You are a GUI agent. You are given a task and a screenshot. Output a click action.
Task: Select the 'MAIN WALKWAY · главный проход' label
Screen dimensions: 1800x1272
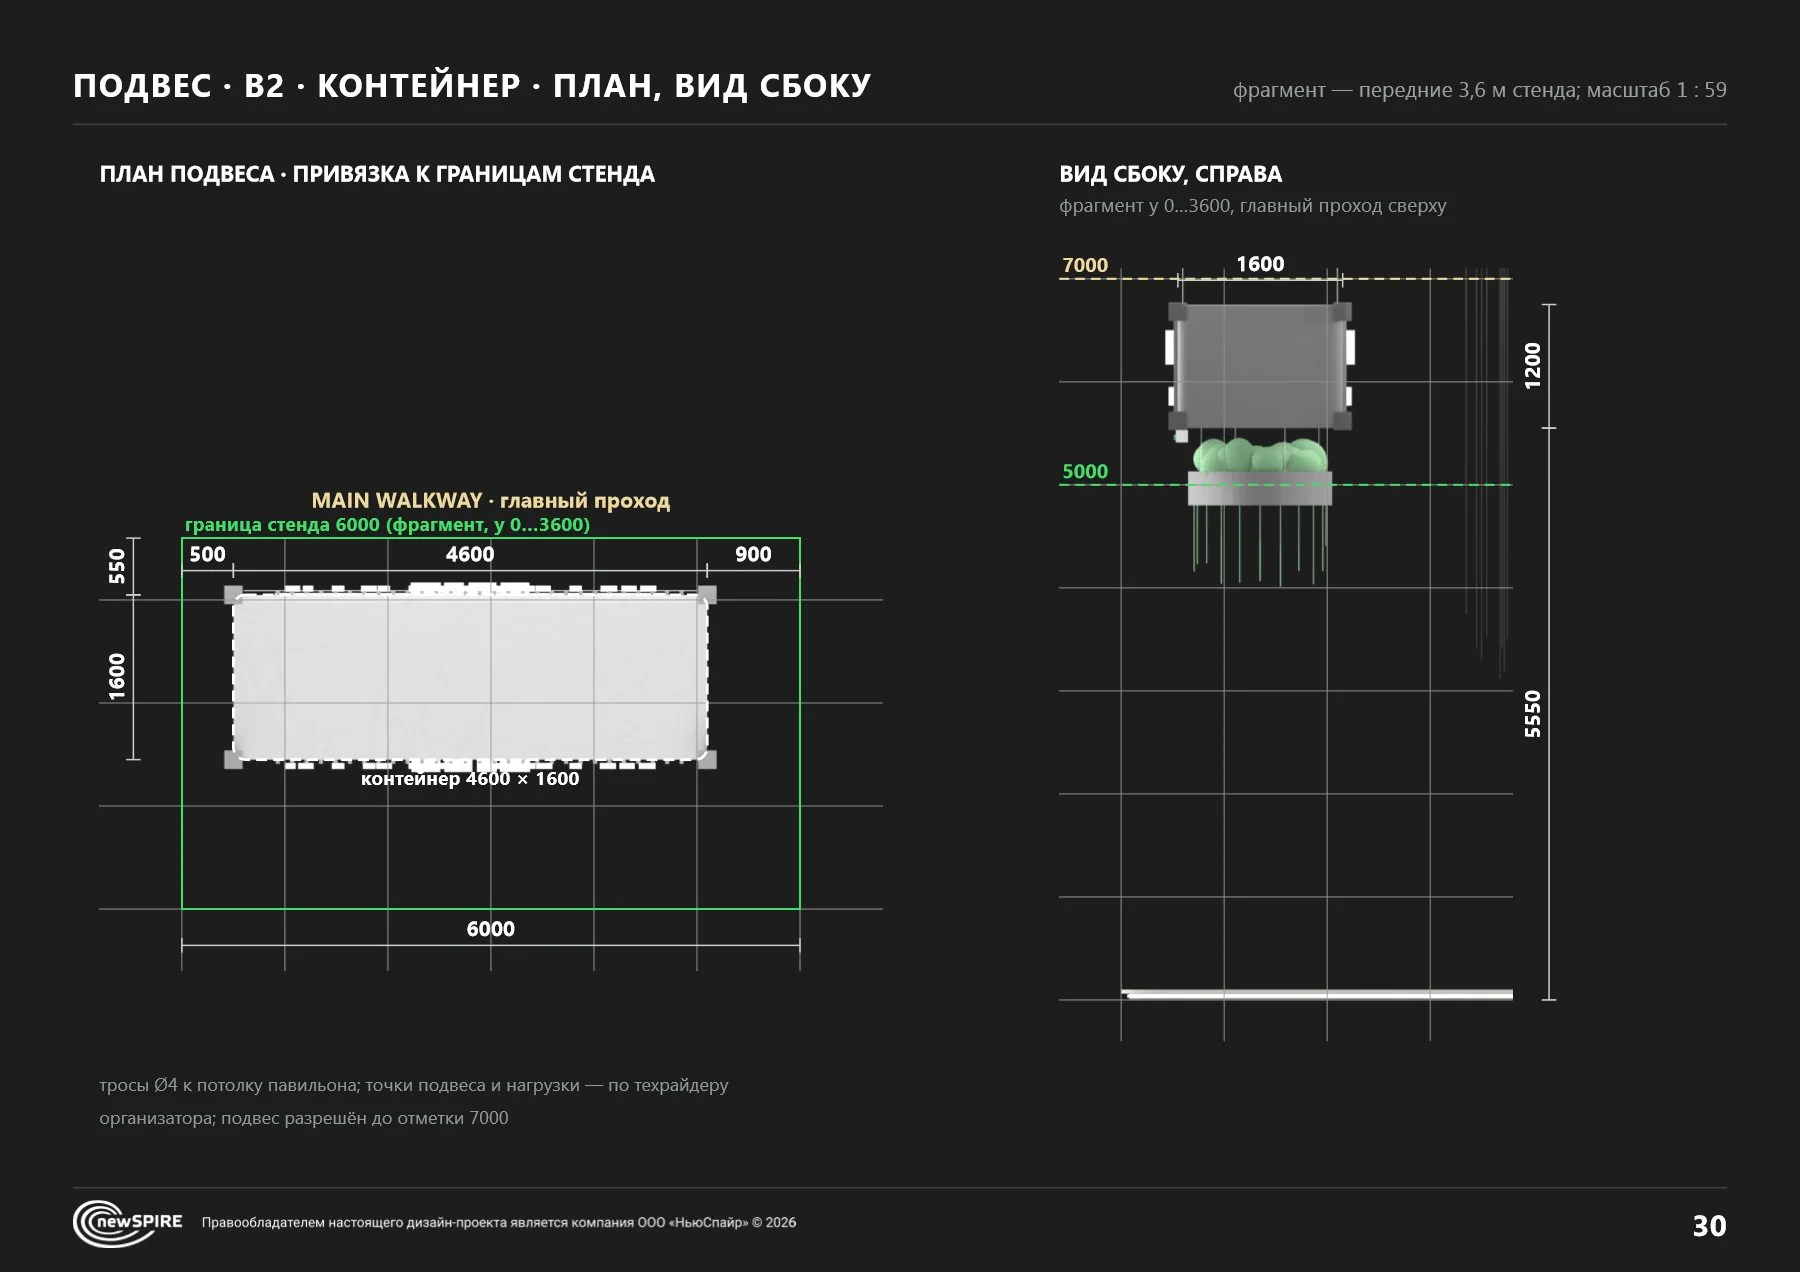tap(491, 500)
